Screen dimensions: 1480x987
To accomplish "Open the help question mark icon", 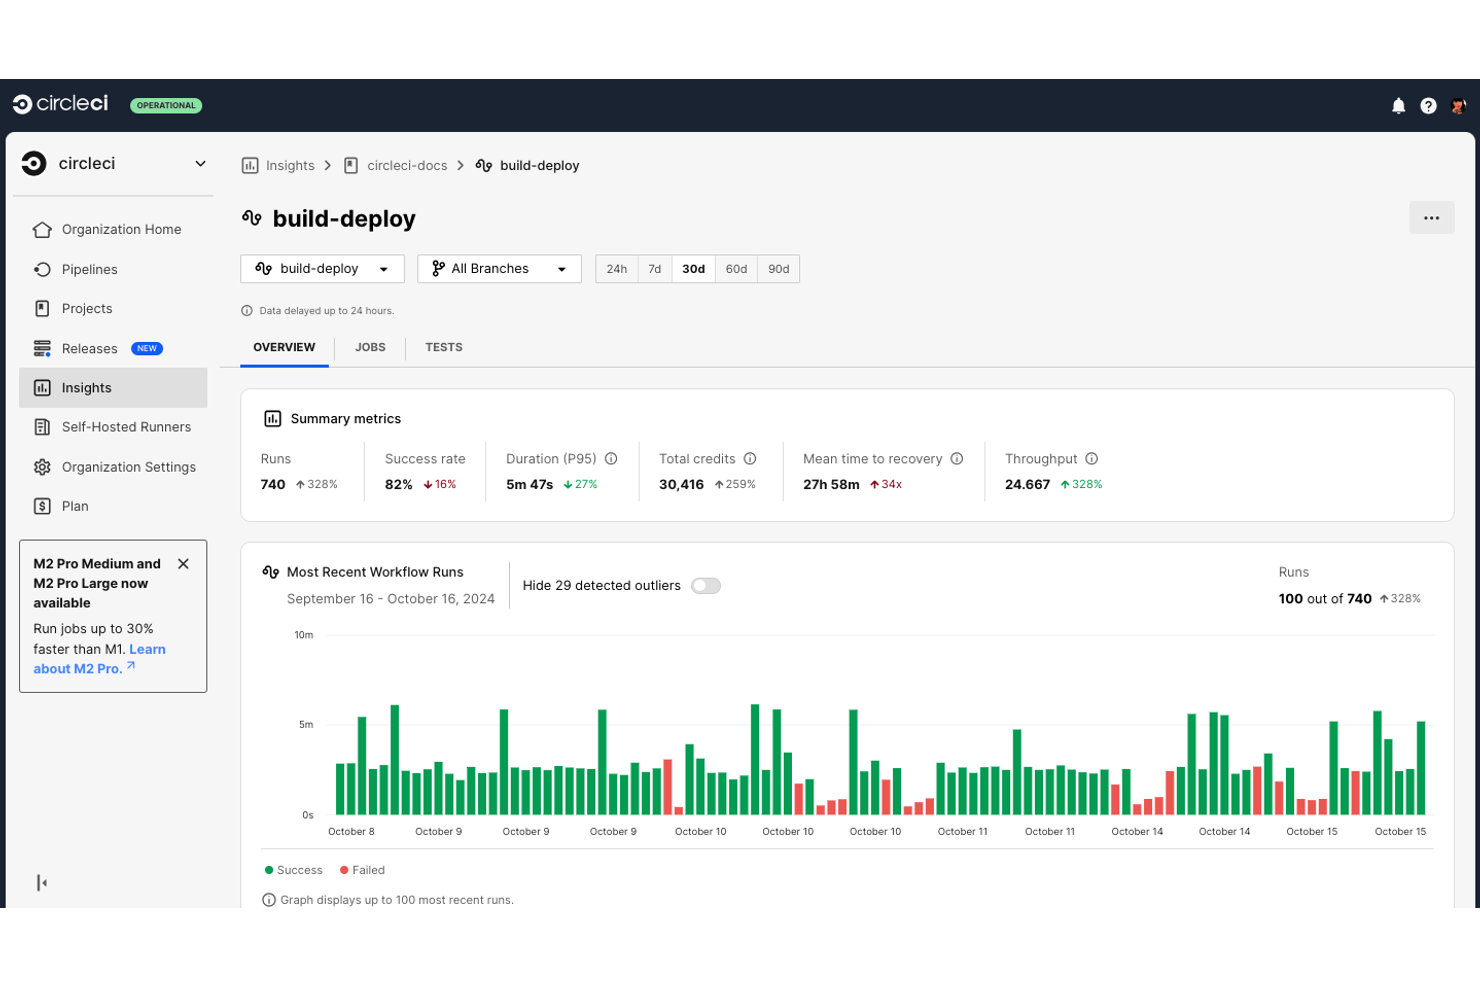I will point(1428,106).
